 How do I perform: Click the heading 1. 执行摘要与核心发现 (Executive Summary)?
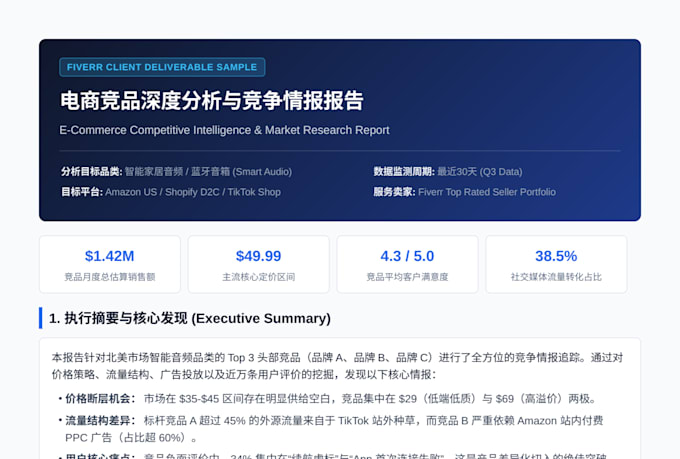tap(190, 318)
